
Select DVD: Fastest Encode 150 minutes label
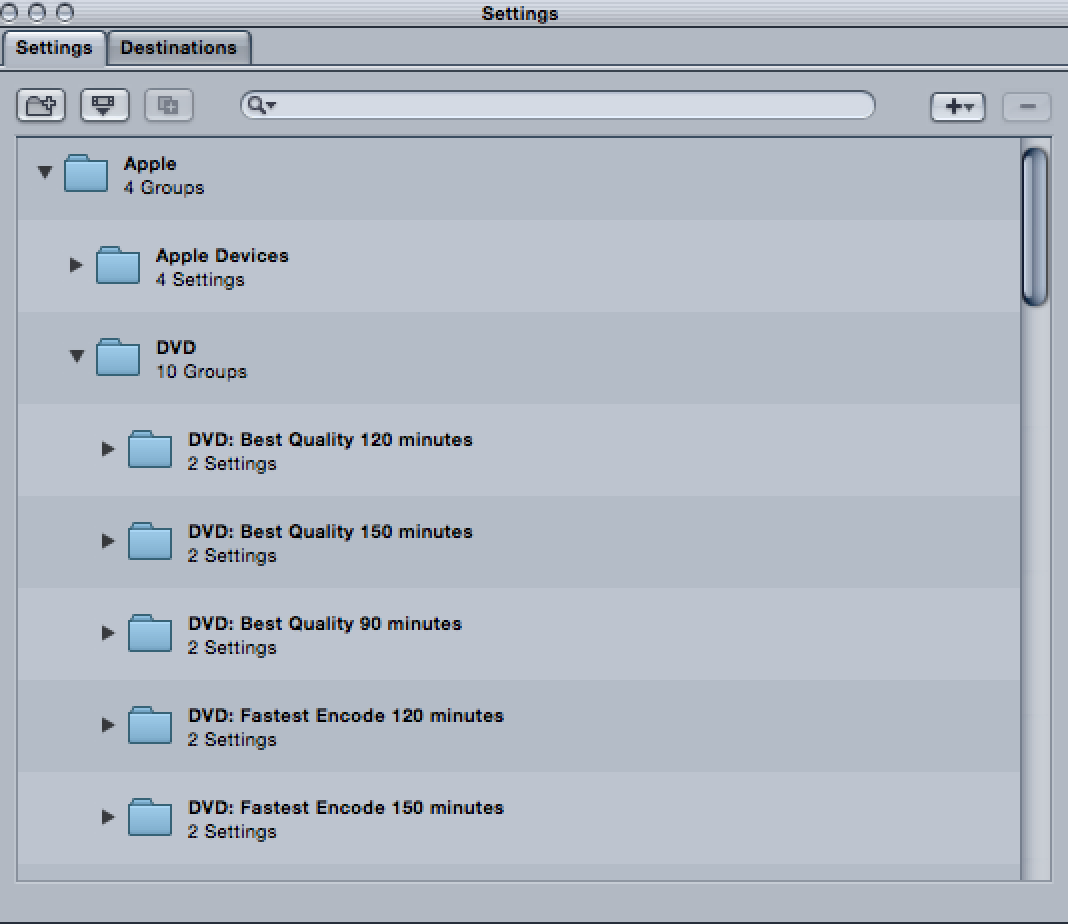click(x=346, y=808)
